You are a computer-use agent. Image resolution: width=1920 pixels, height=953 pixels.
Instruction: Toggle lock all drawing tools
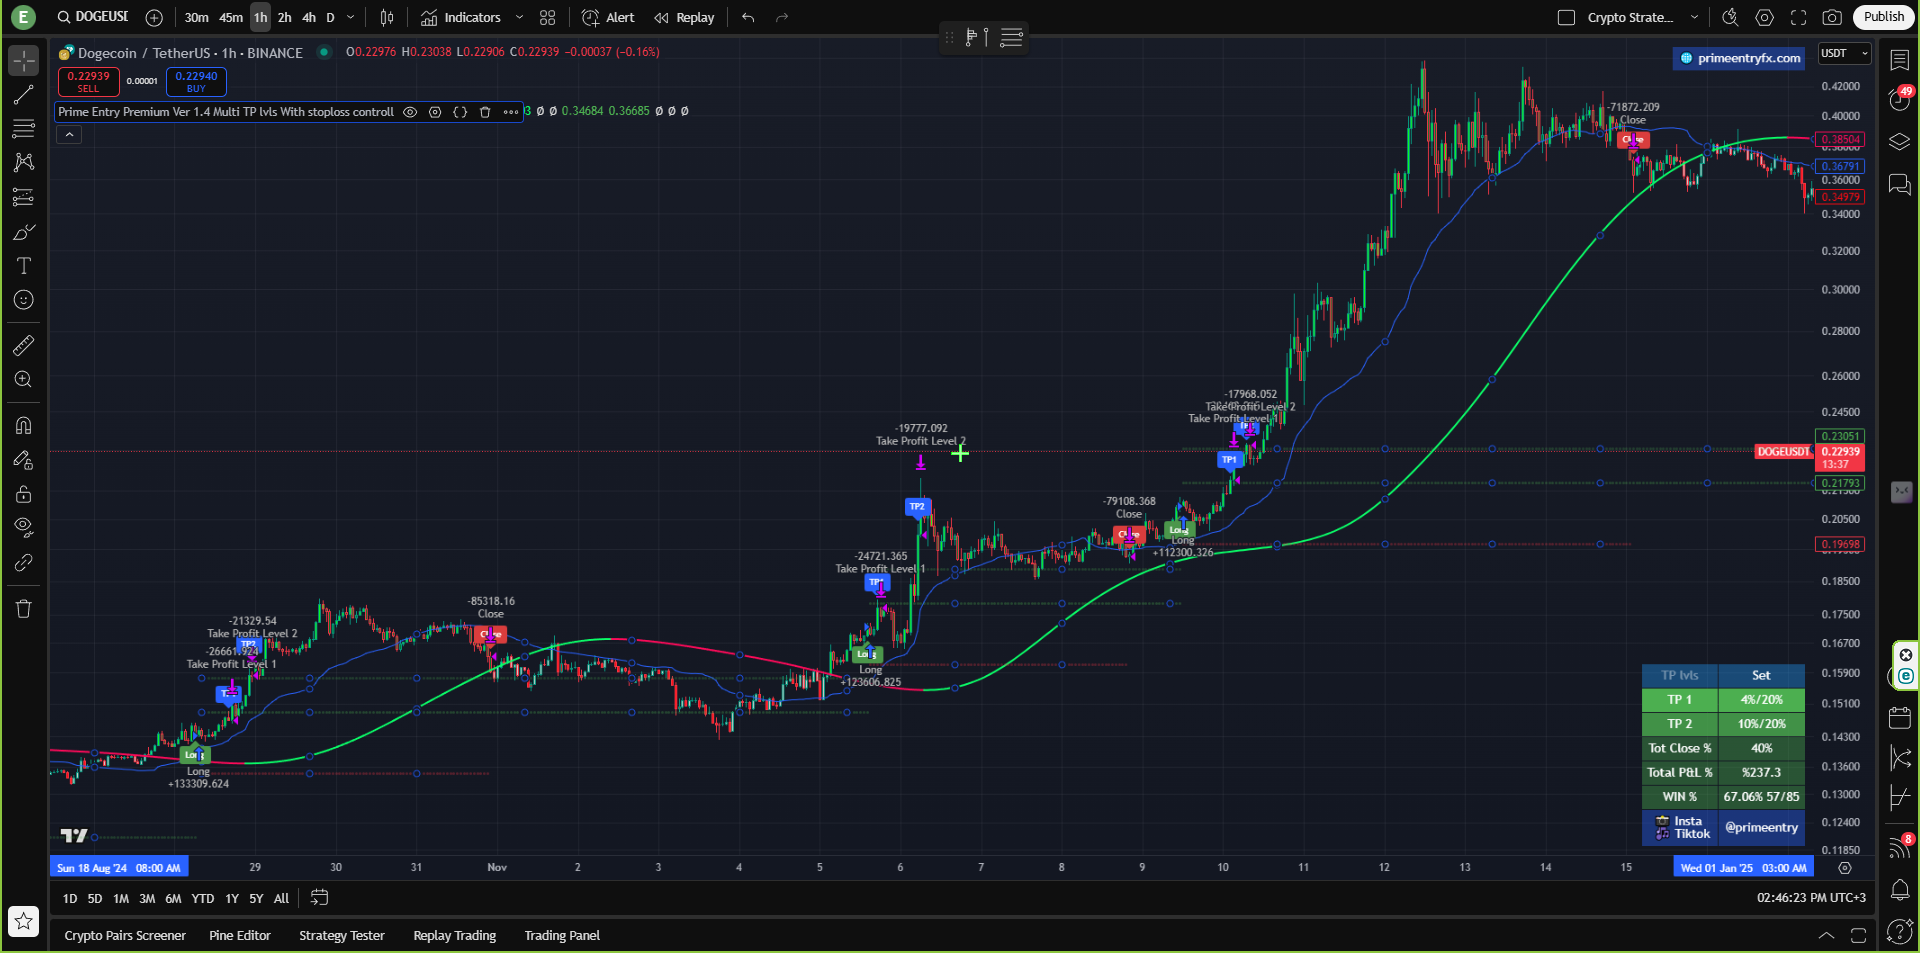click(x=24, y=494)
